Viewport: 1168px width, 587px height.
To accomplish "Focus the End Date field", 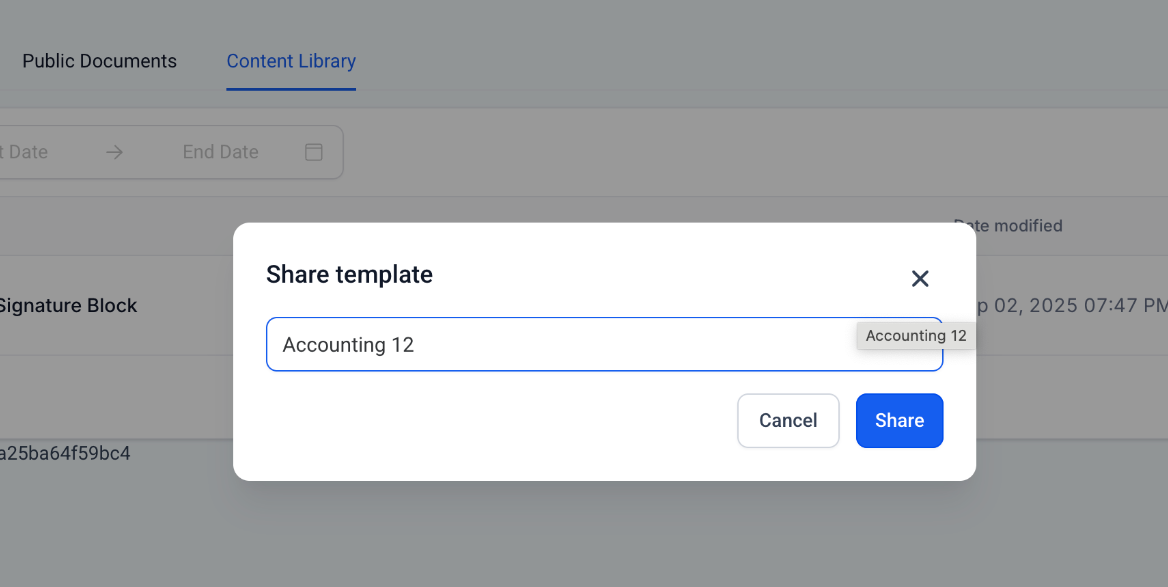I will tap(220, 152).
